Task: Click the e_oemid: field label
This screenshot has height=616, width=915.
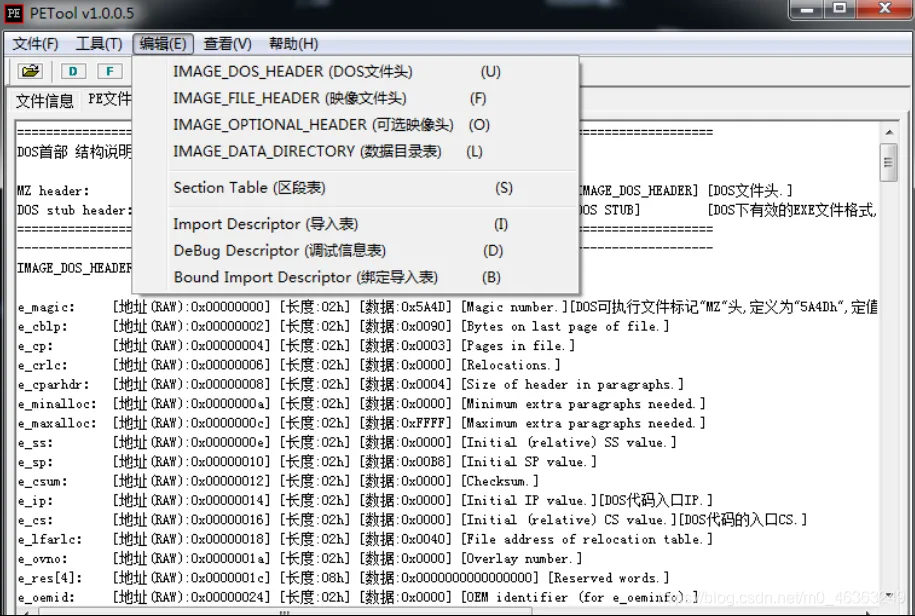Action: (46, 597)
